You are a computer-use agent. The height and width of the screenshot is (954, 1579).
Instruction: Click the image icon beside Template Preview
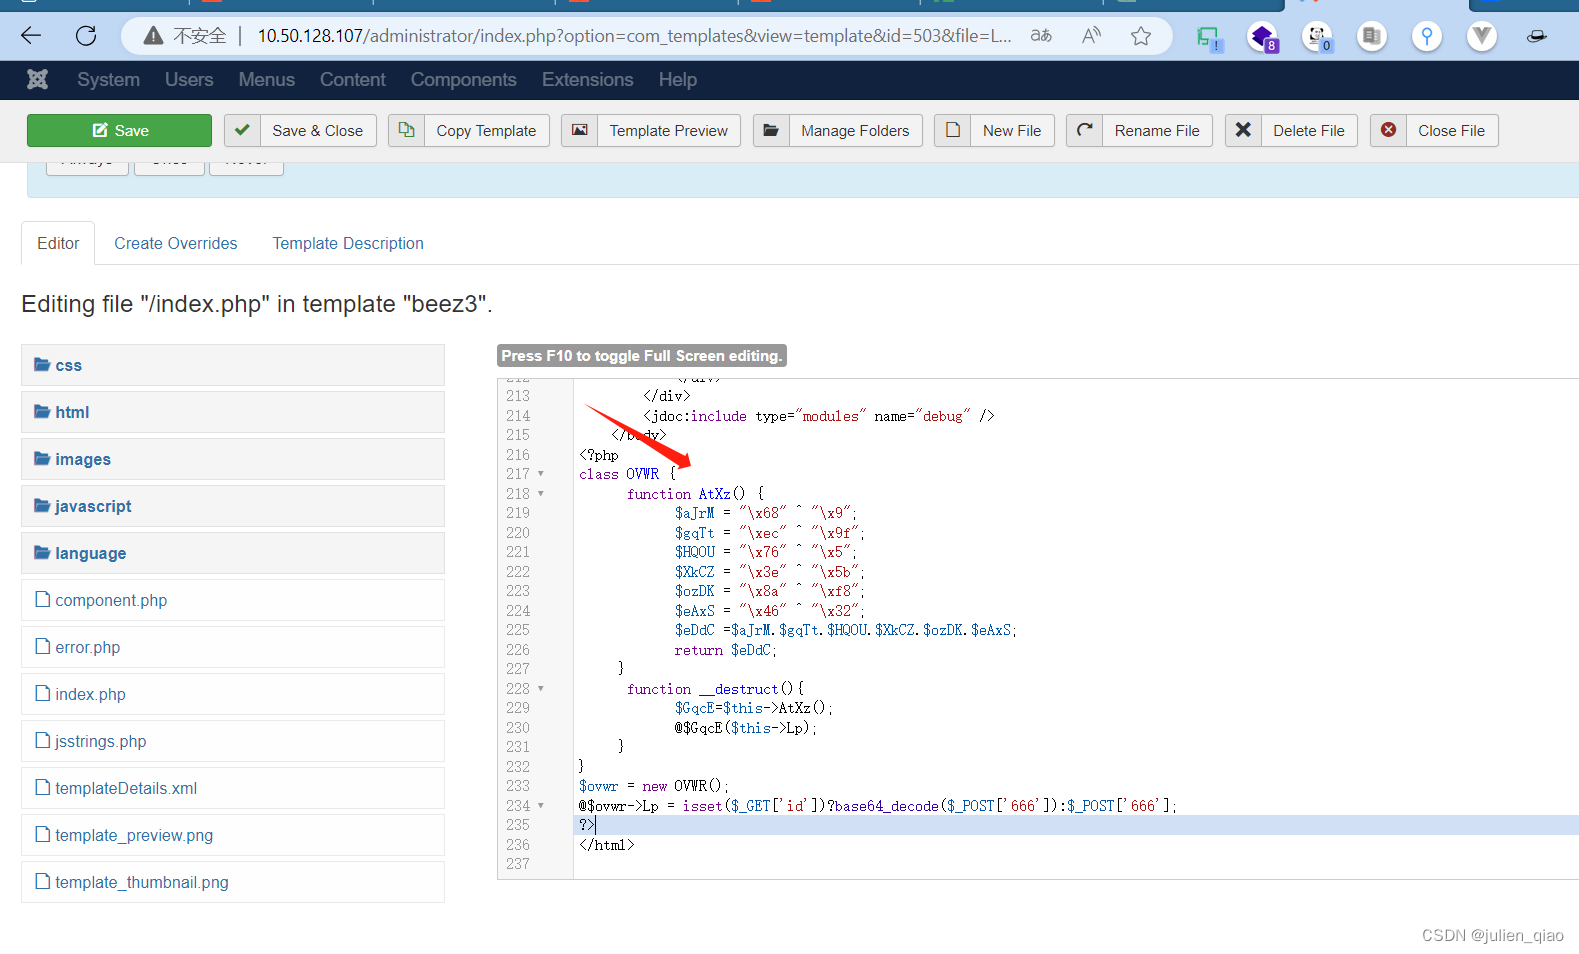point(580,130)
